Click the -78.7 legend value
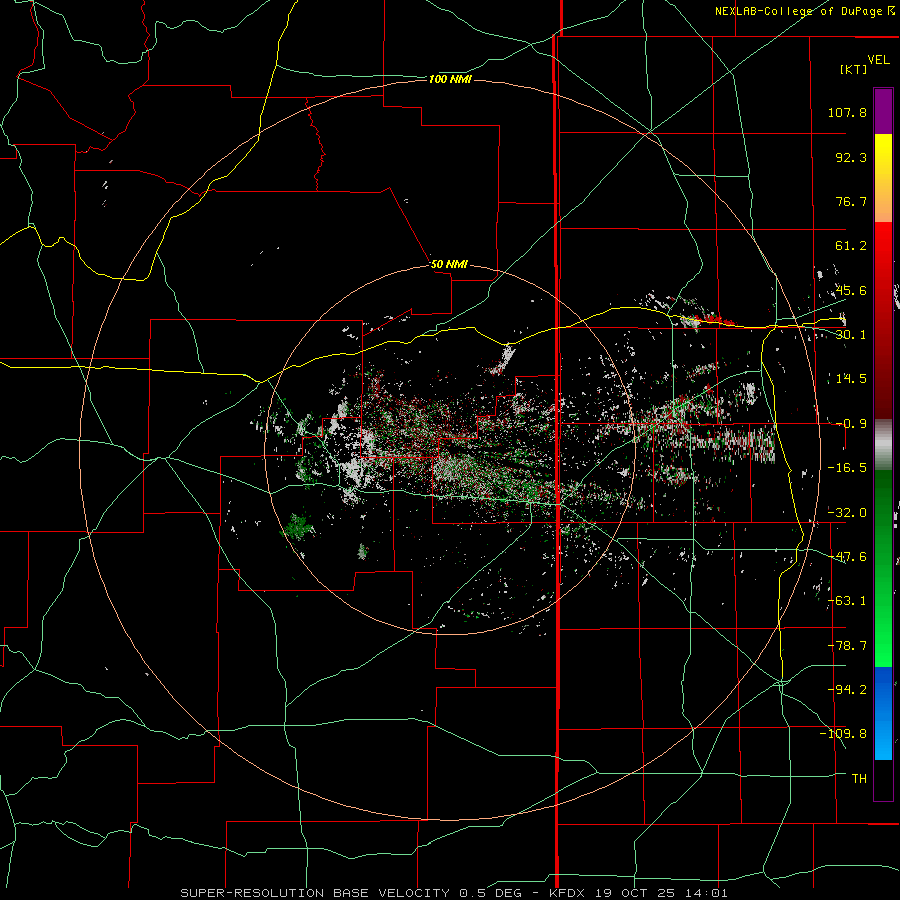Image resolution: width=900 pixels, height=900 pixels. pos(847,646)
